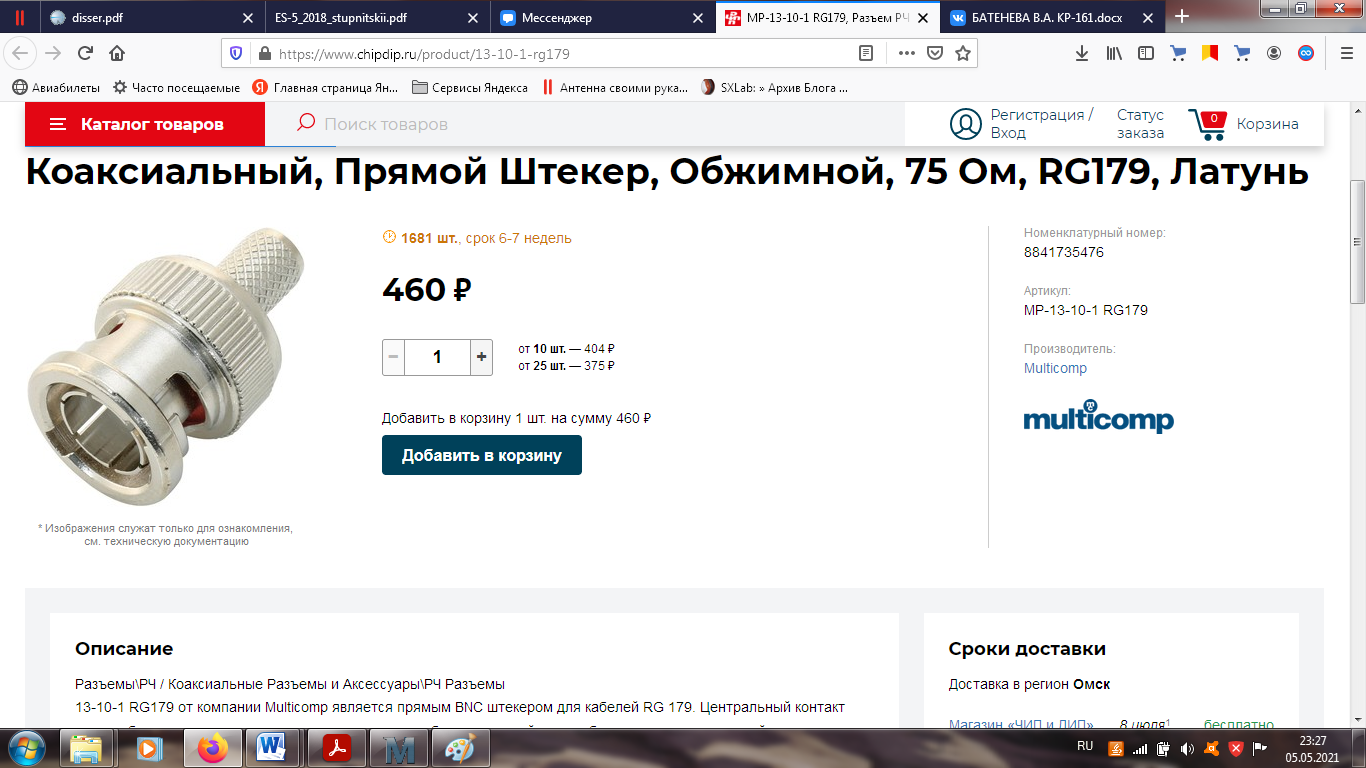Open the Multicomp manufacturer link
The width and height of the screenshot is (1366, 768).
[1055, 368]
